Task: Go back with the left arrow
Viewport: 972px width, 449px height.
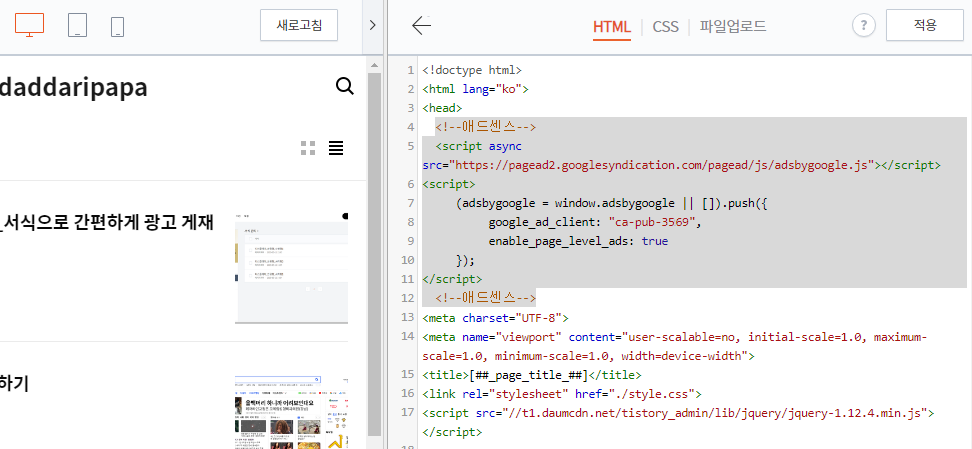Action: (x=422, y=25)
